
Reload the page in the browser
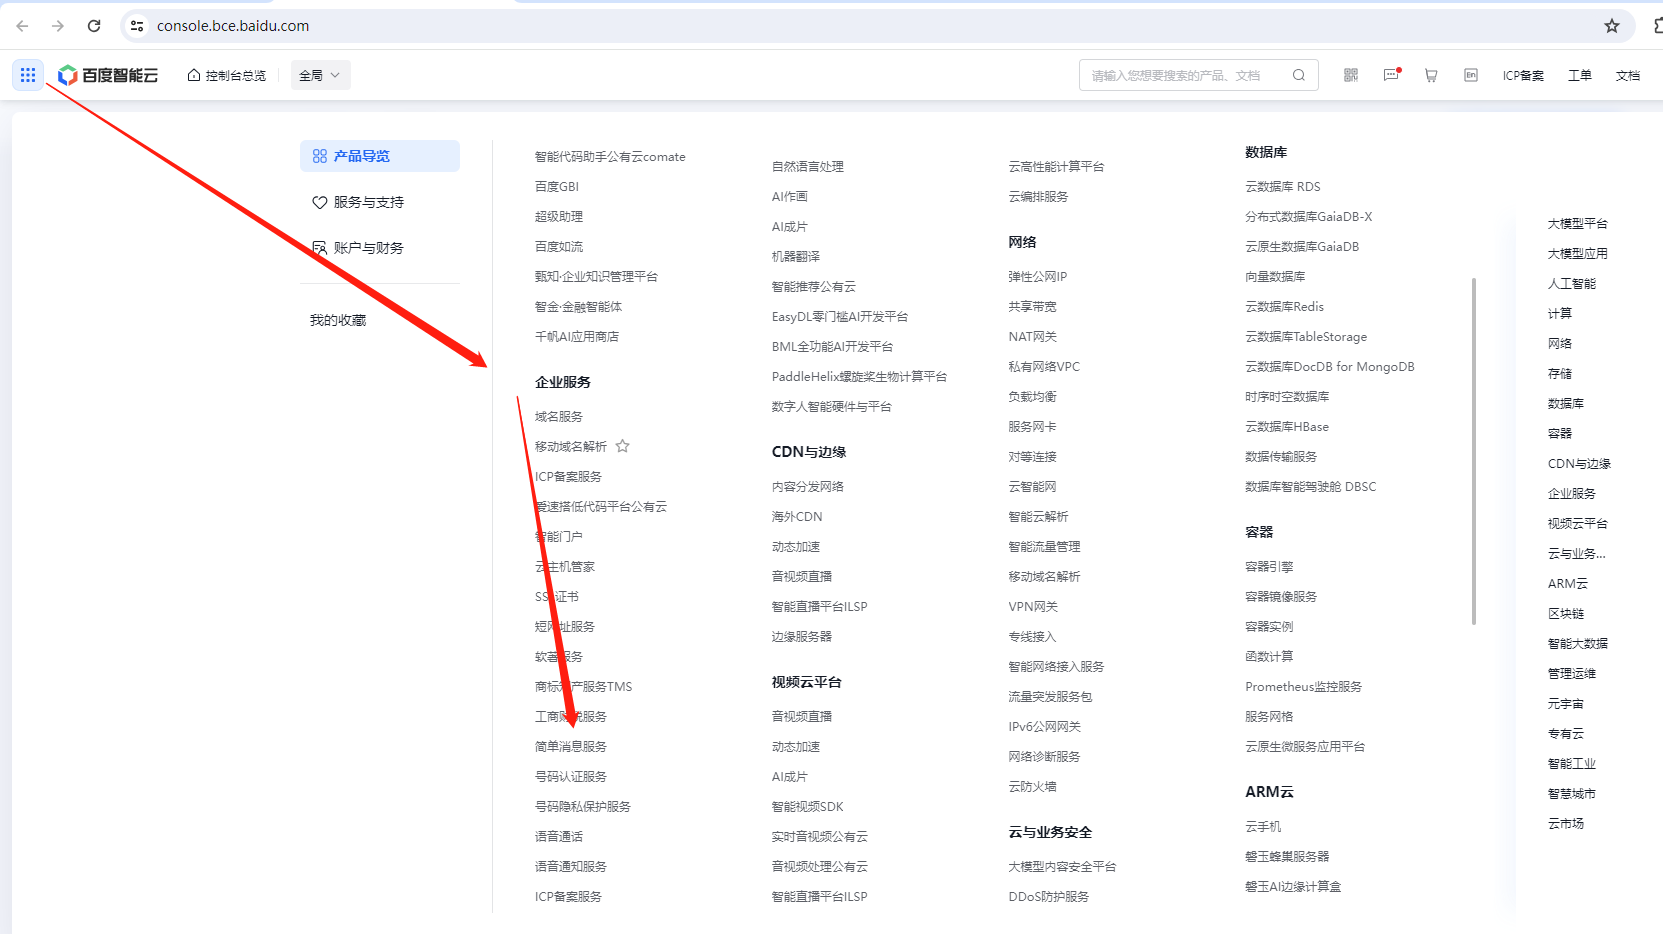pos(94,26)
